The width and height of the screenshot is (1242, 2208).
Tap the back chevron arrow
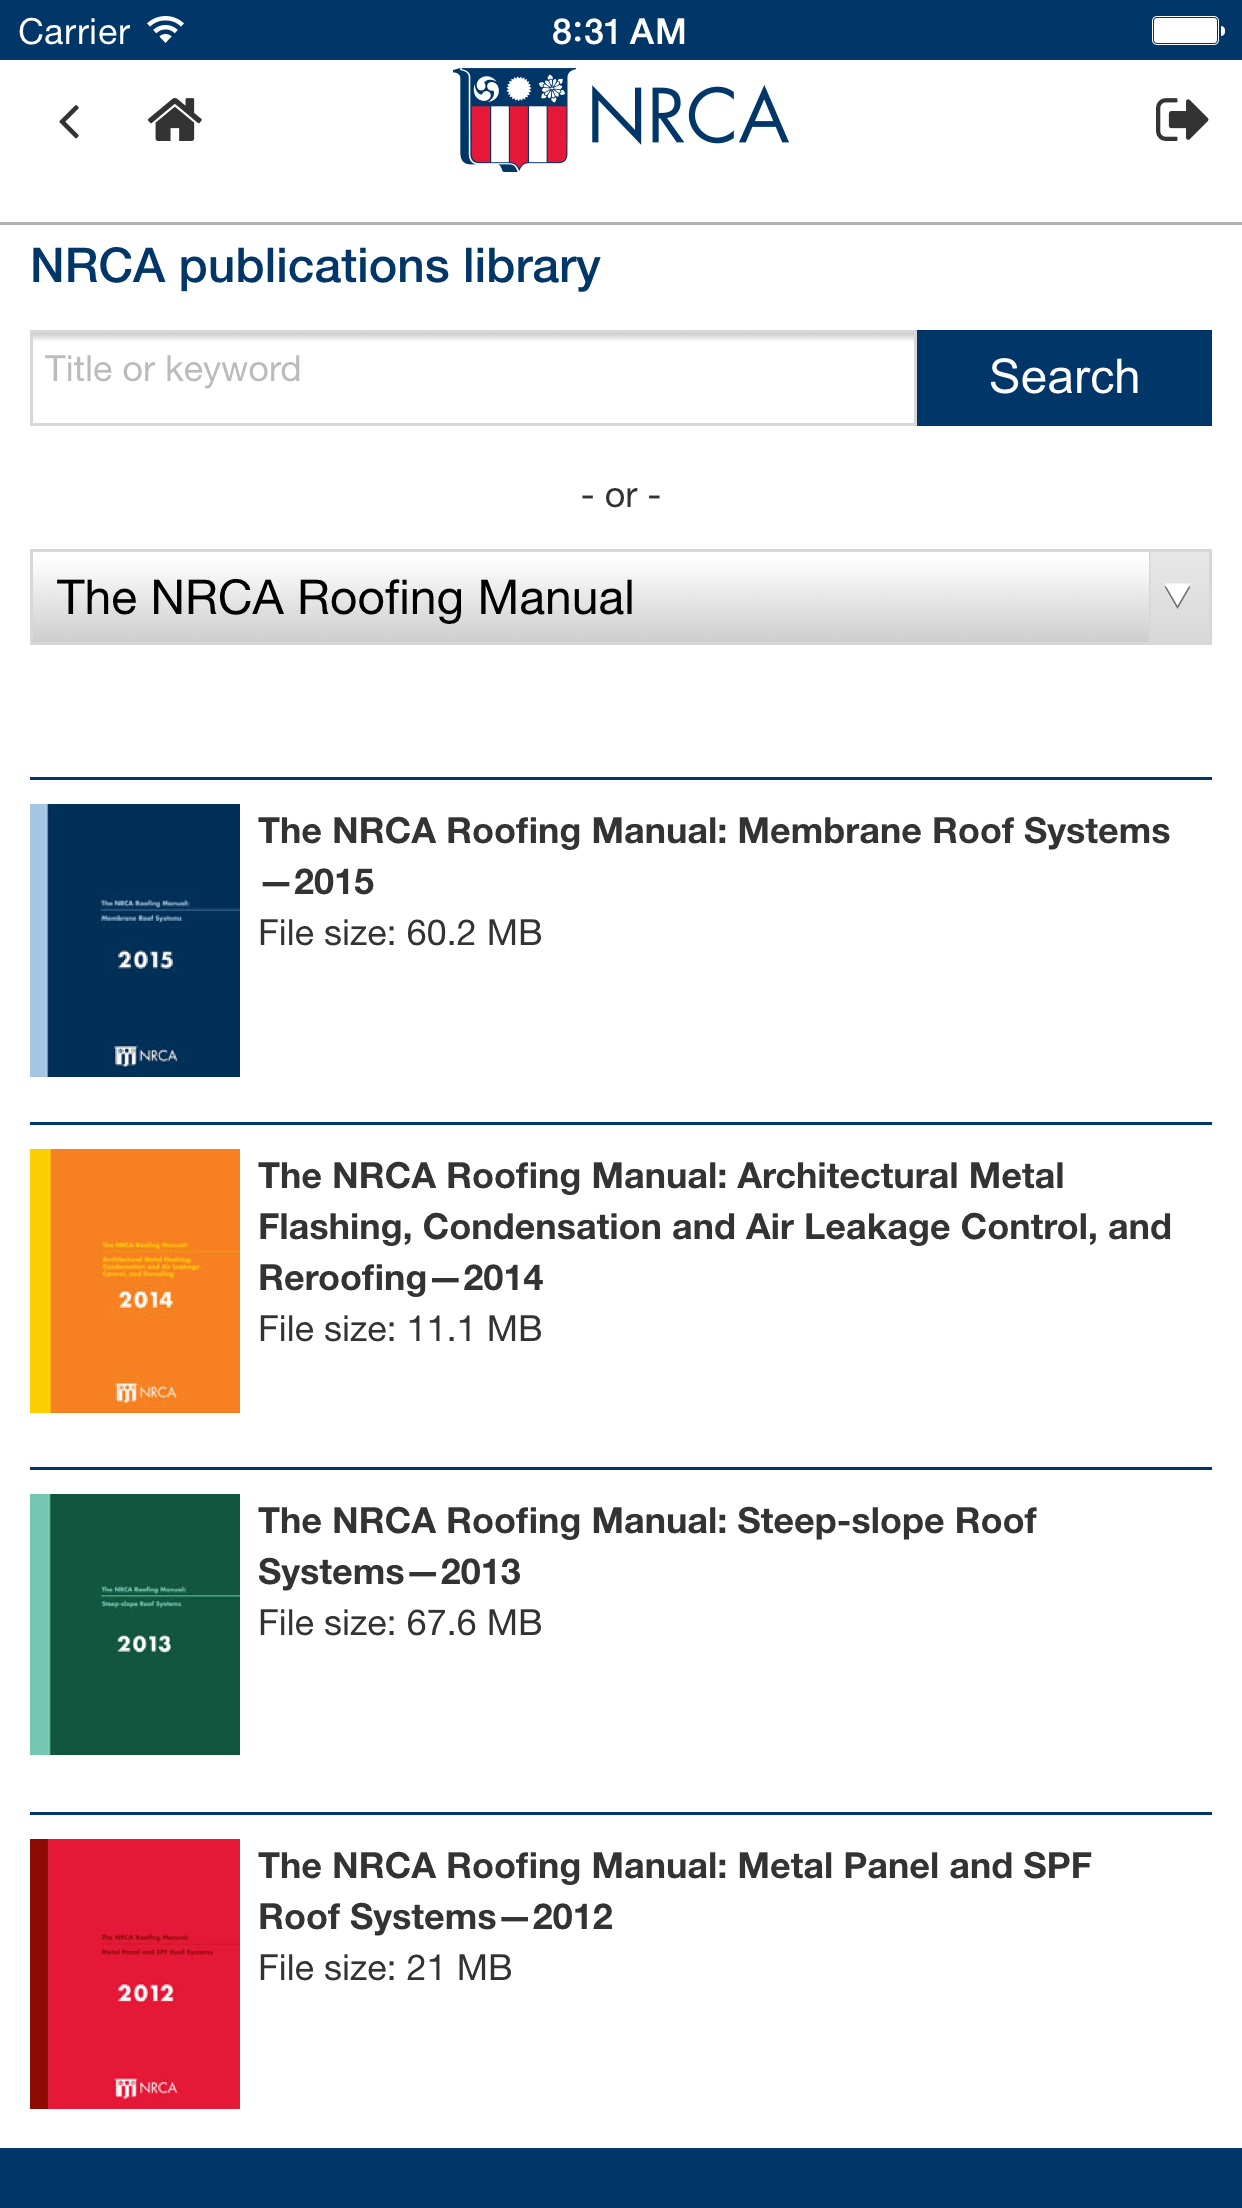point(70,121)
